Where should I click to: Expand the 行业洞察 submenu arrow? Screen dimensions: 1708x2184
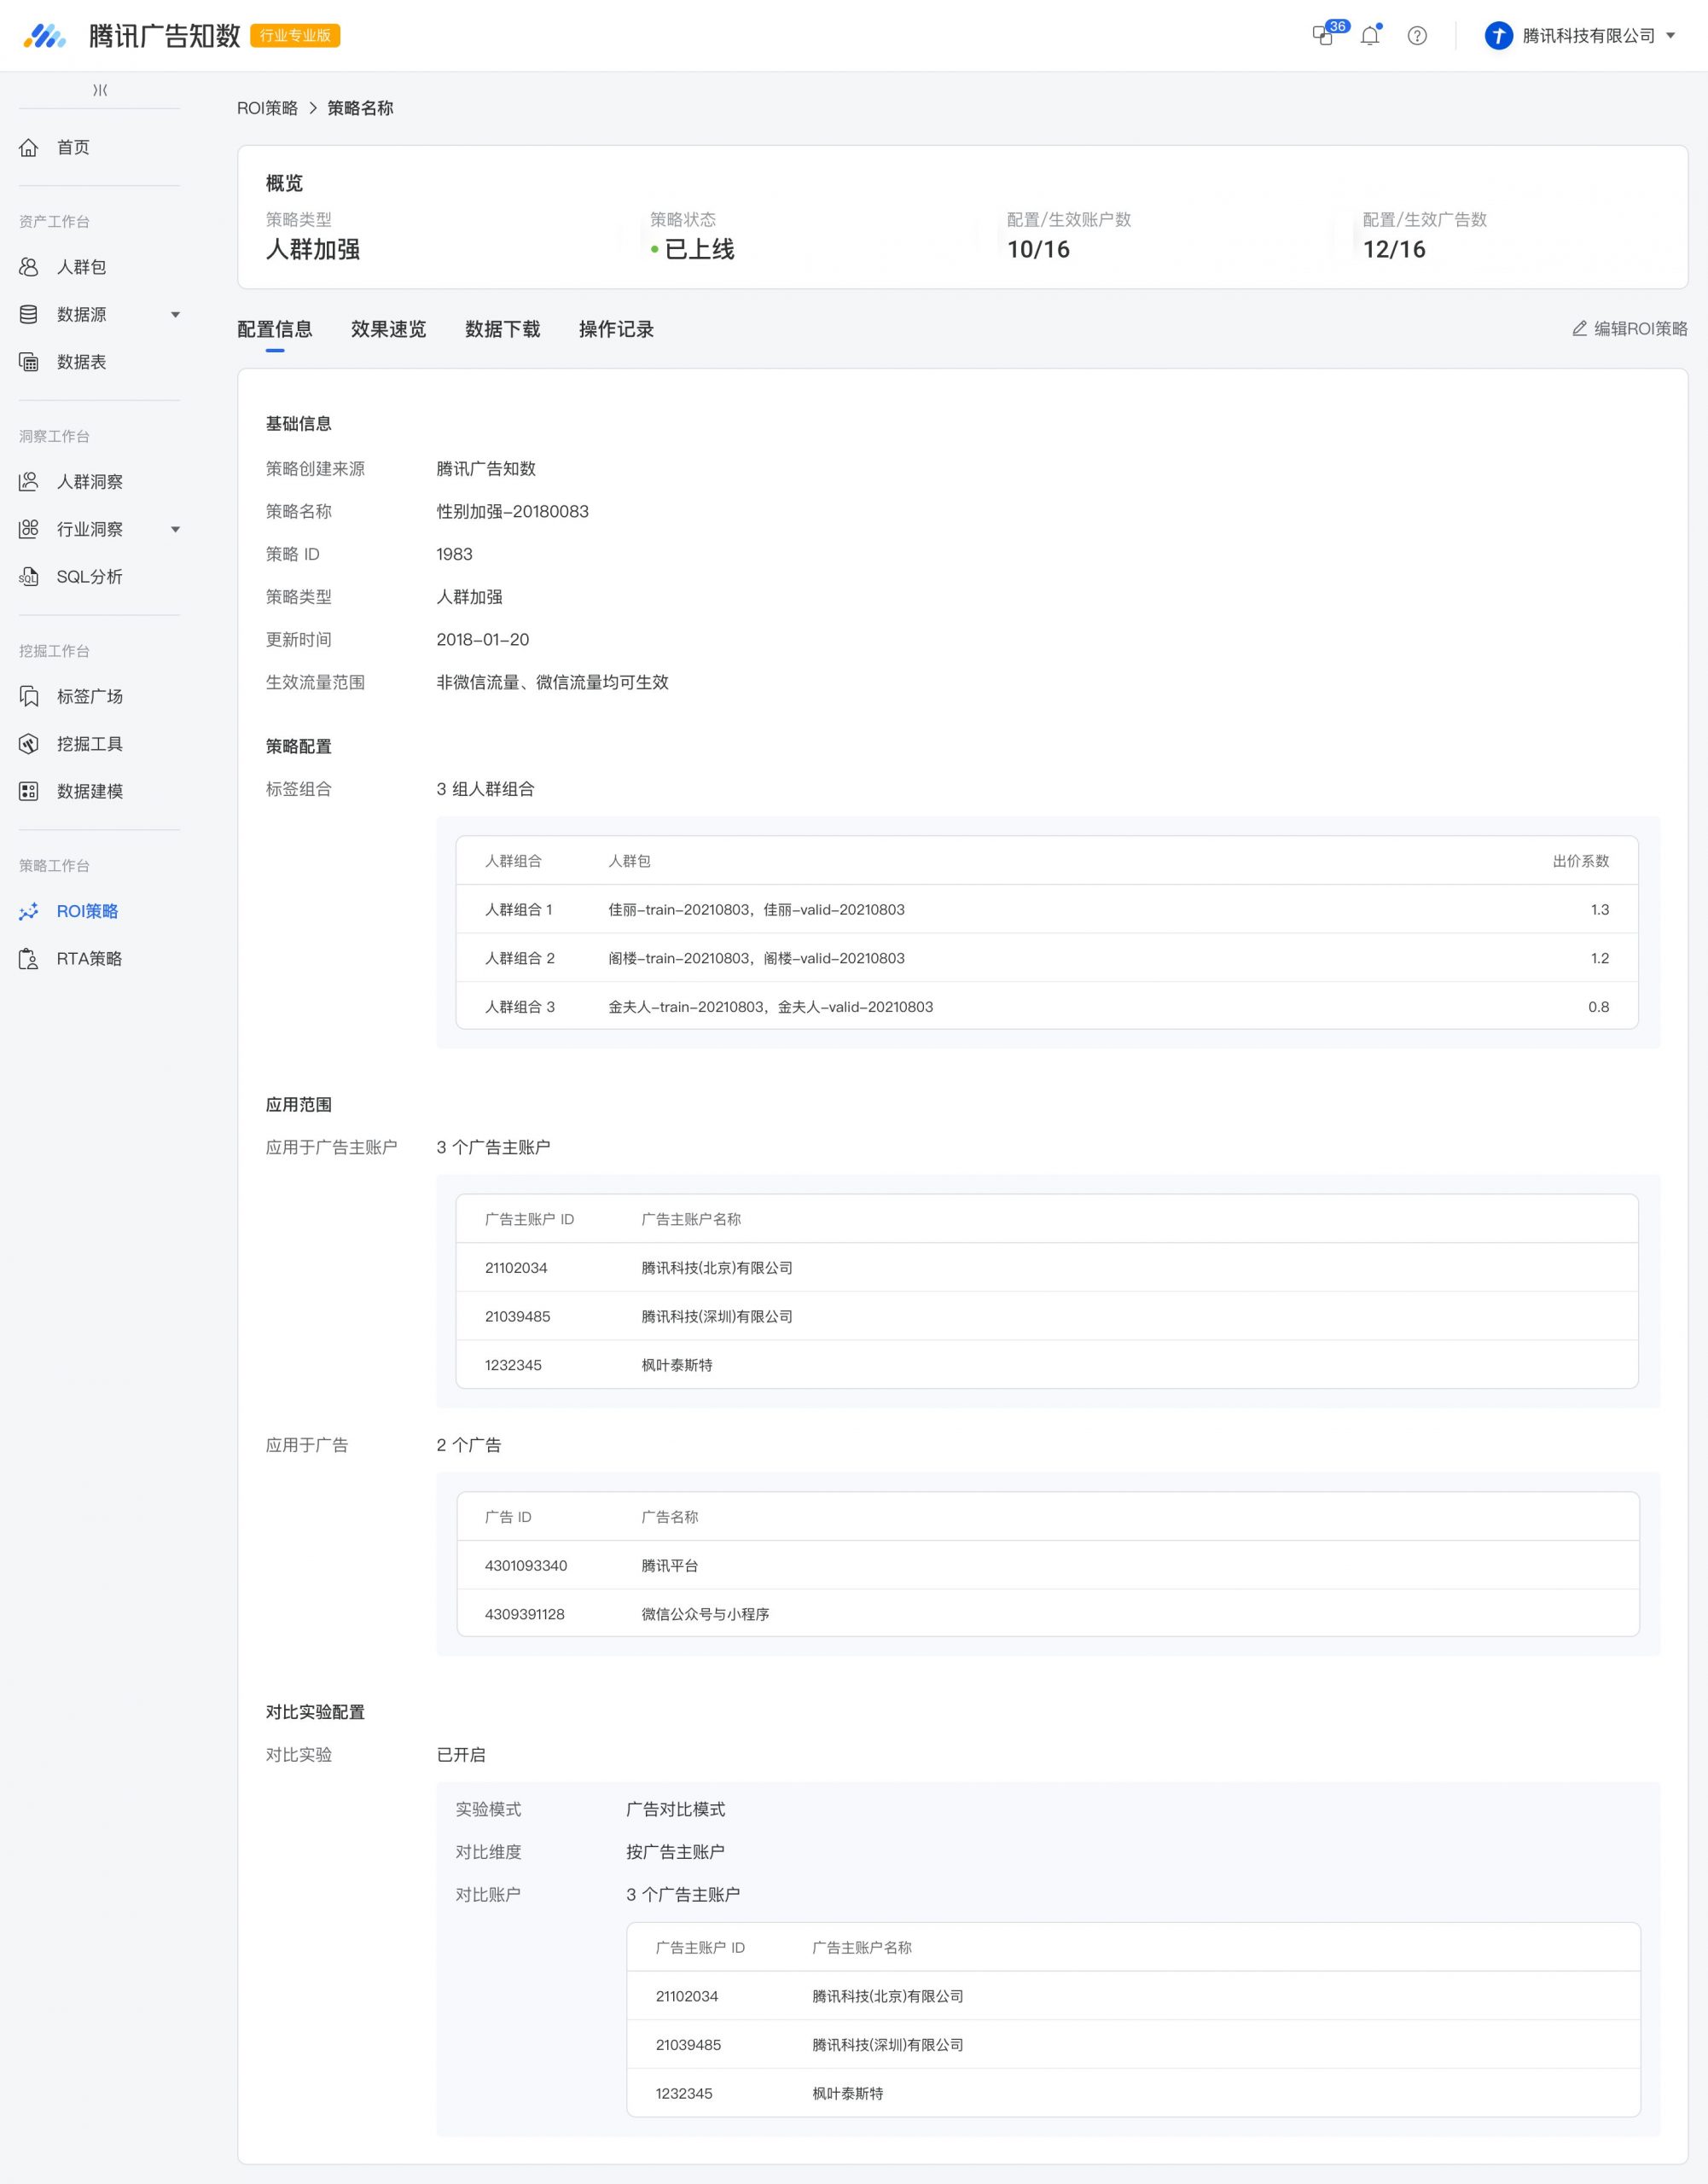(175, 529)
